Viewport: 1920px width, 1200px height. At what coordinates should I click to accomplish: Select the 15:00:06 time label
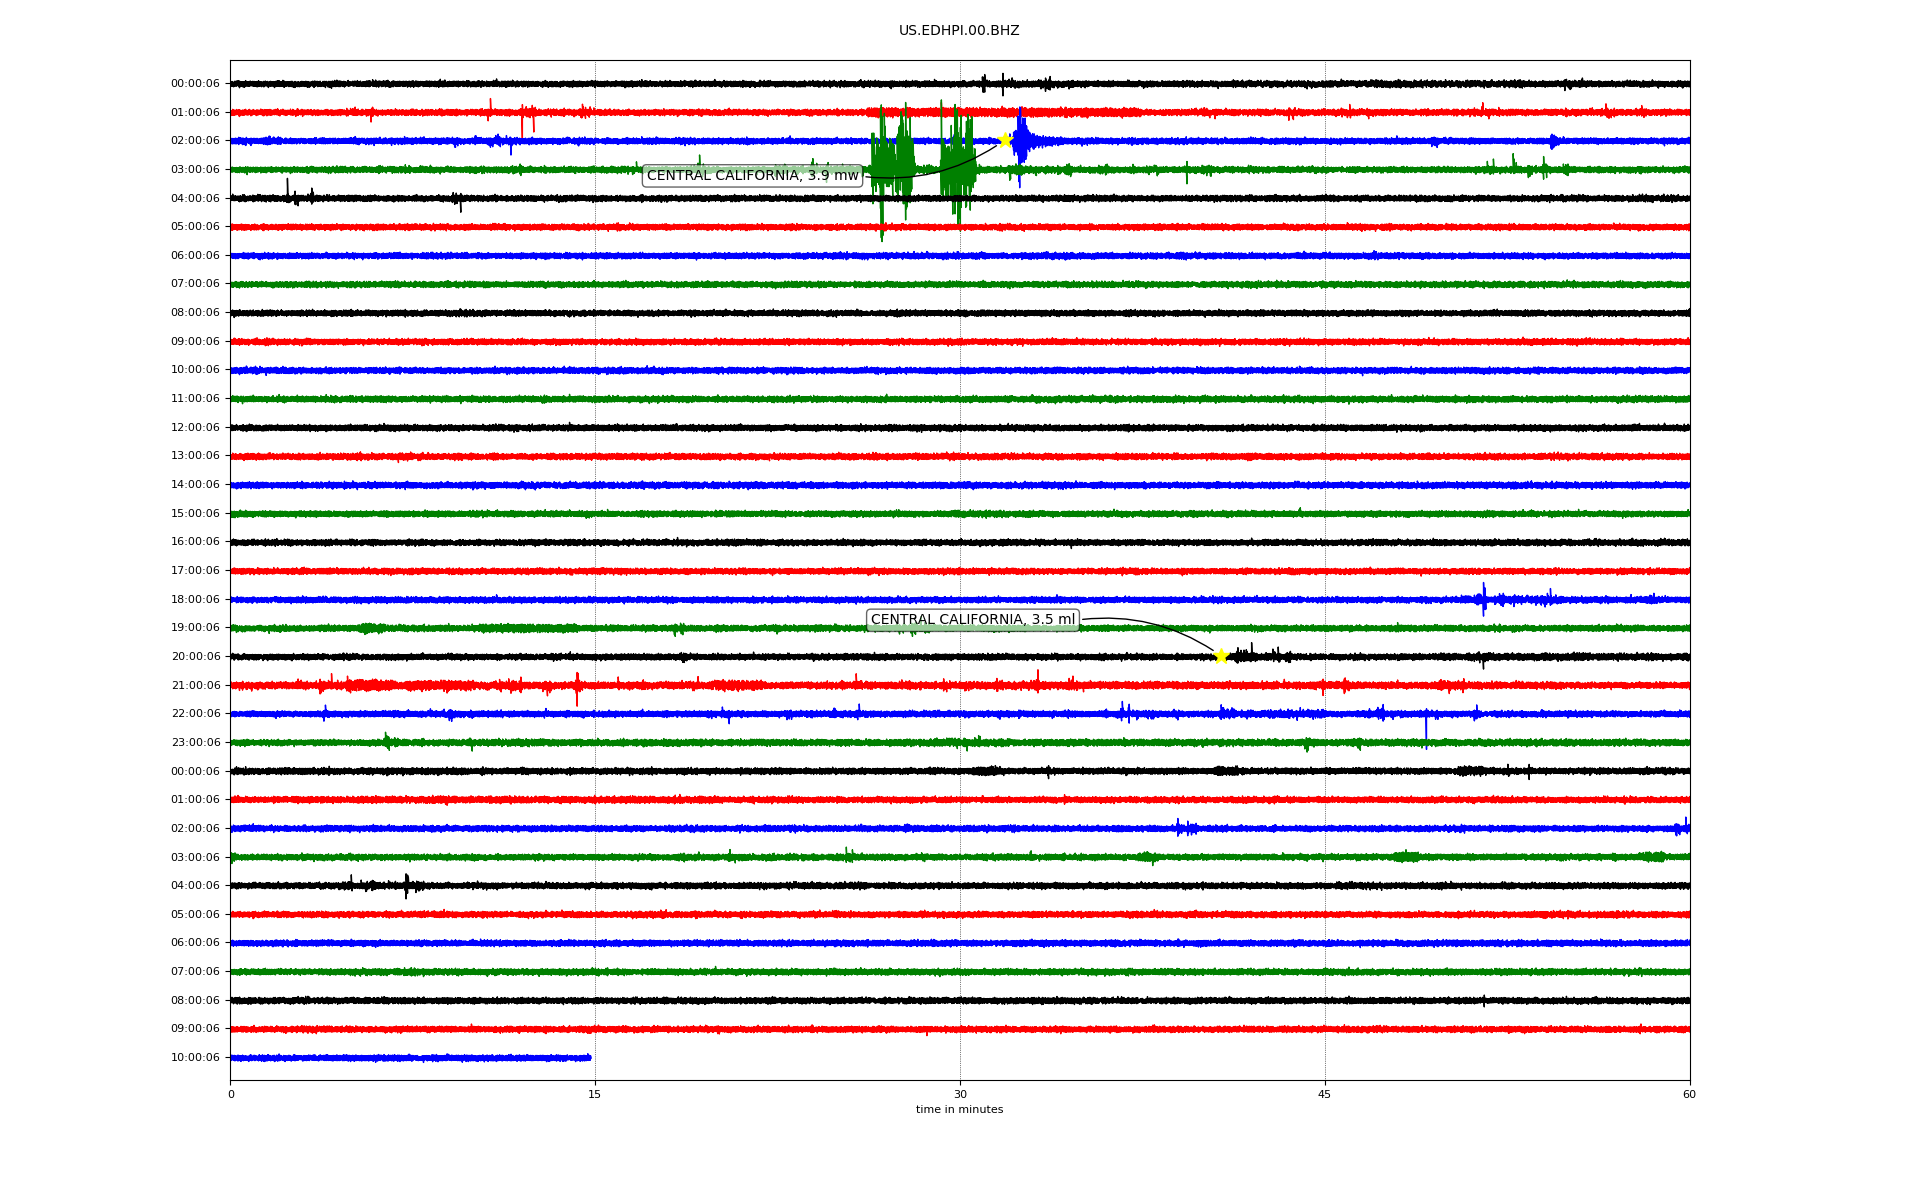coord(195,514)
